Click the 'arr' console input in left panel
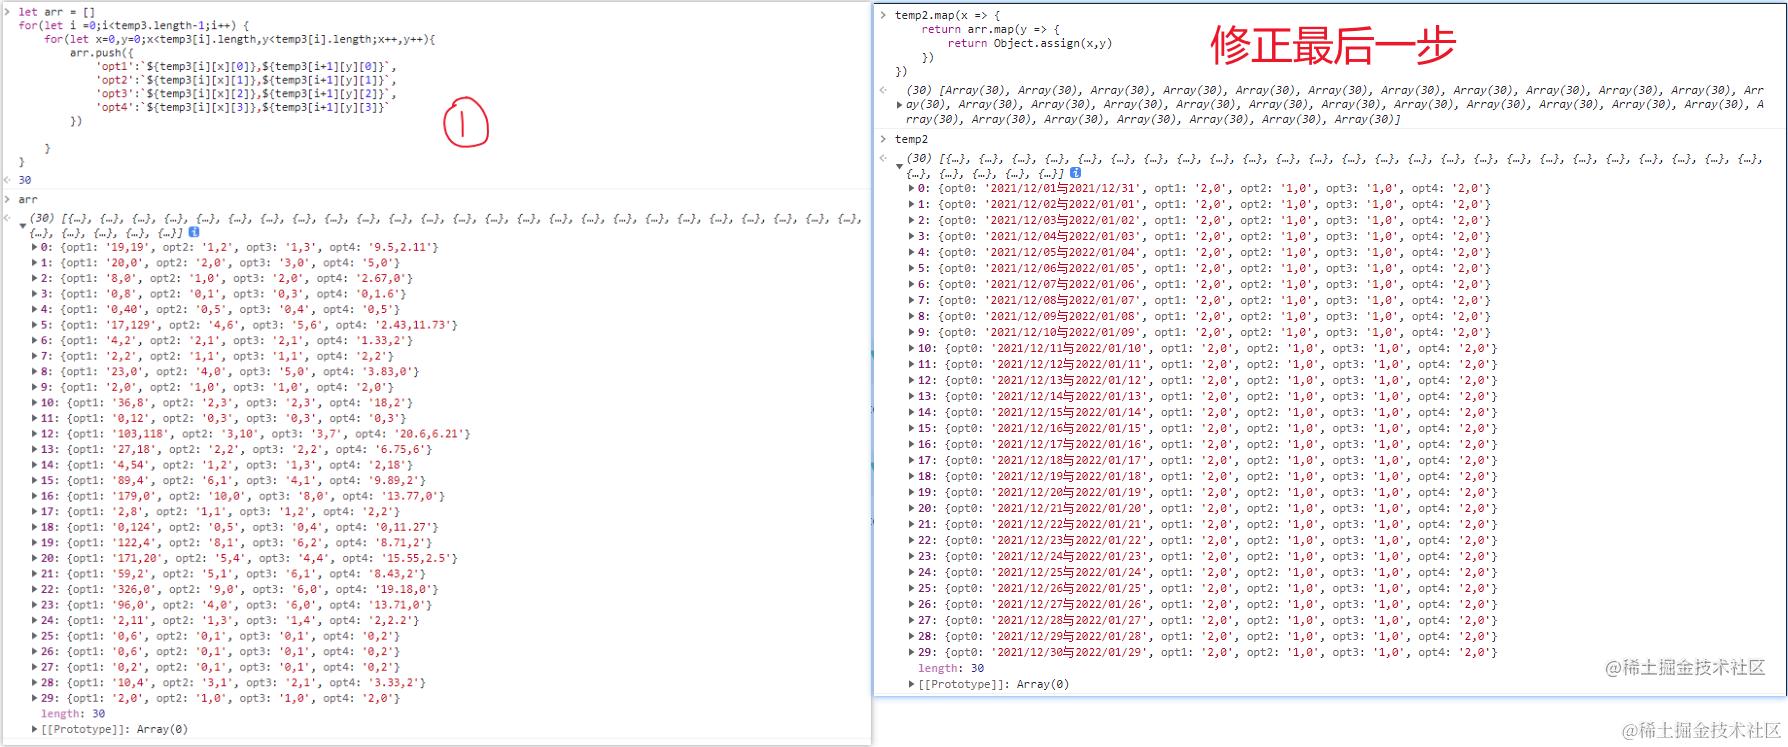 click(27, 200)
